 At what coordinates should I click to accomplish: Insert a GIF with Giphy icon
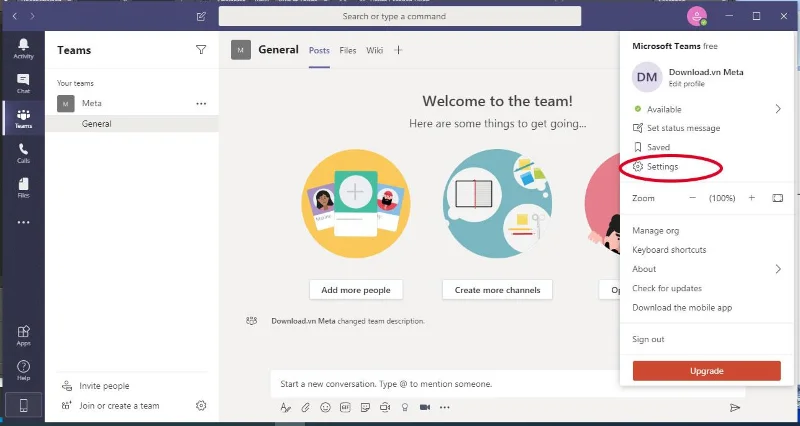coord(345,407)
